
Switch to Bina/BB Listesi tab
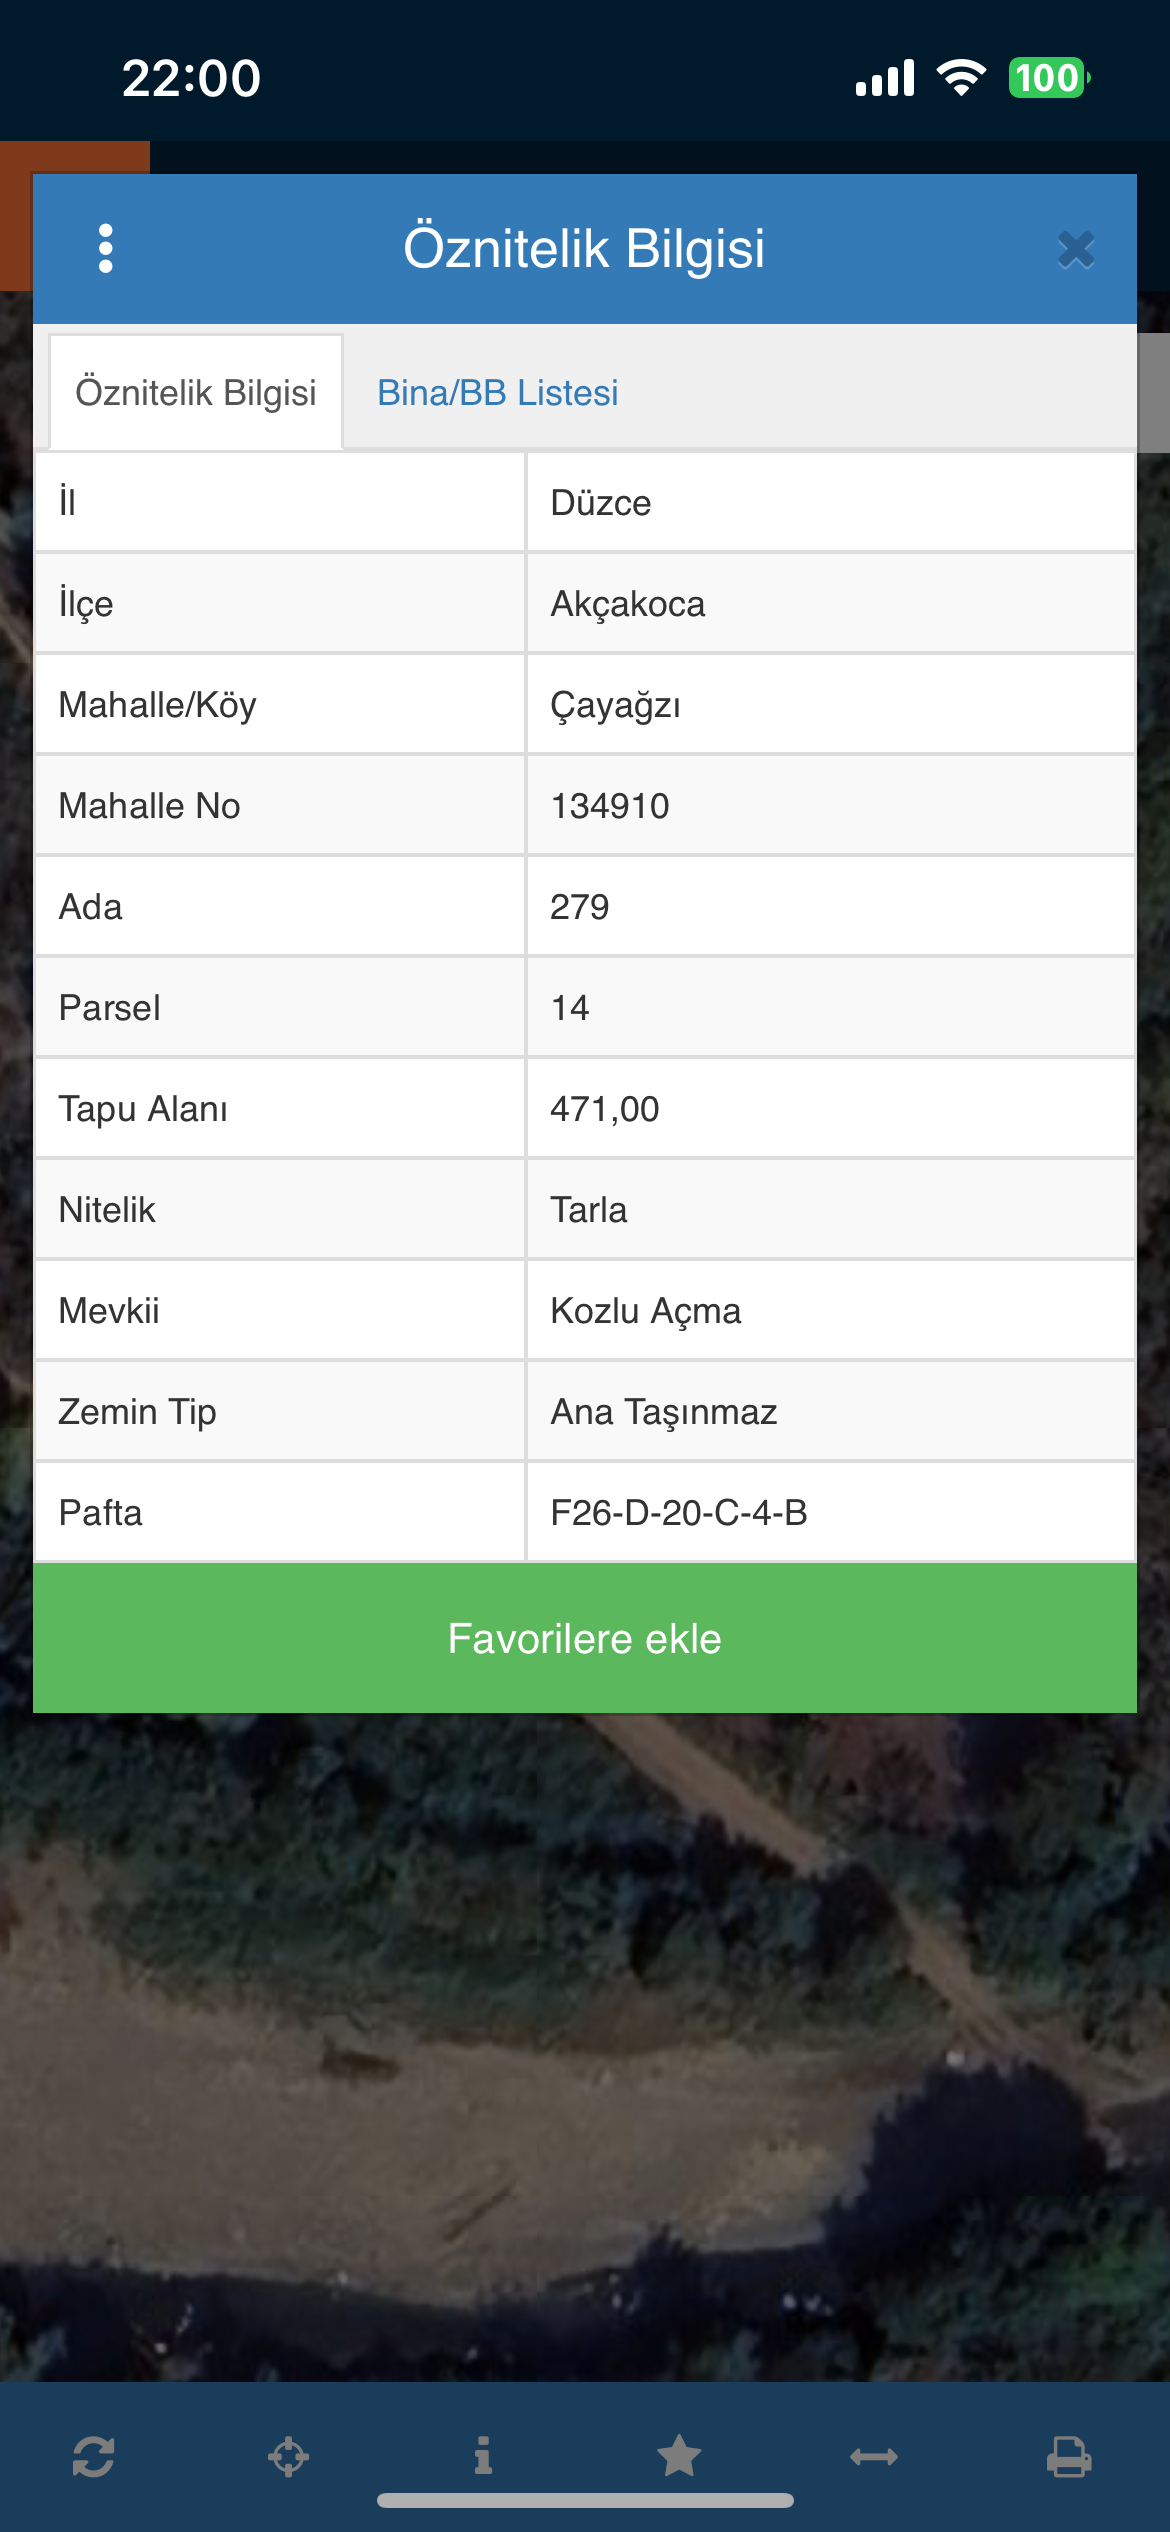497,393
